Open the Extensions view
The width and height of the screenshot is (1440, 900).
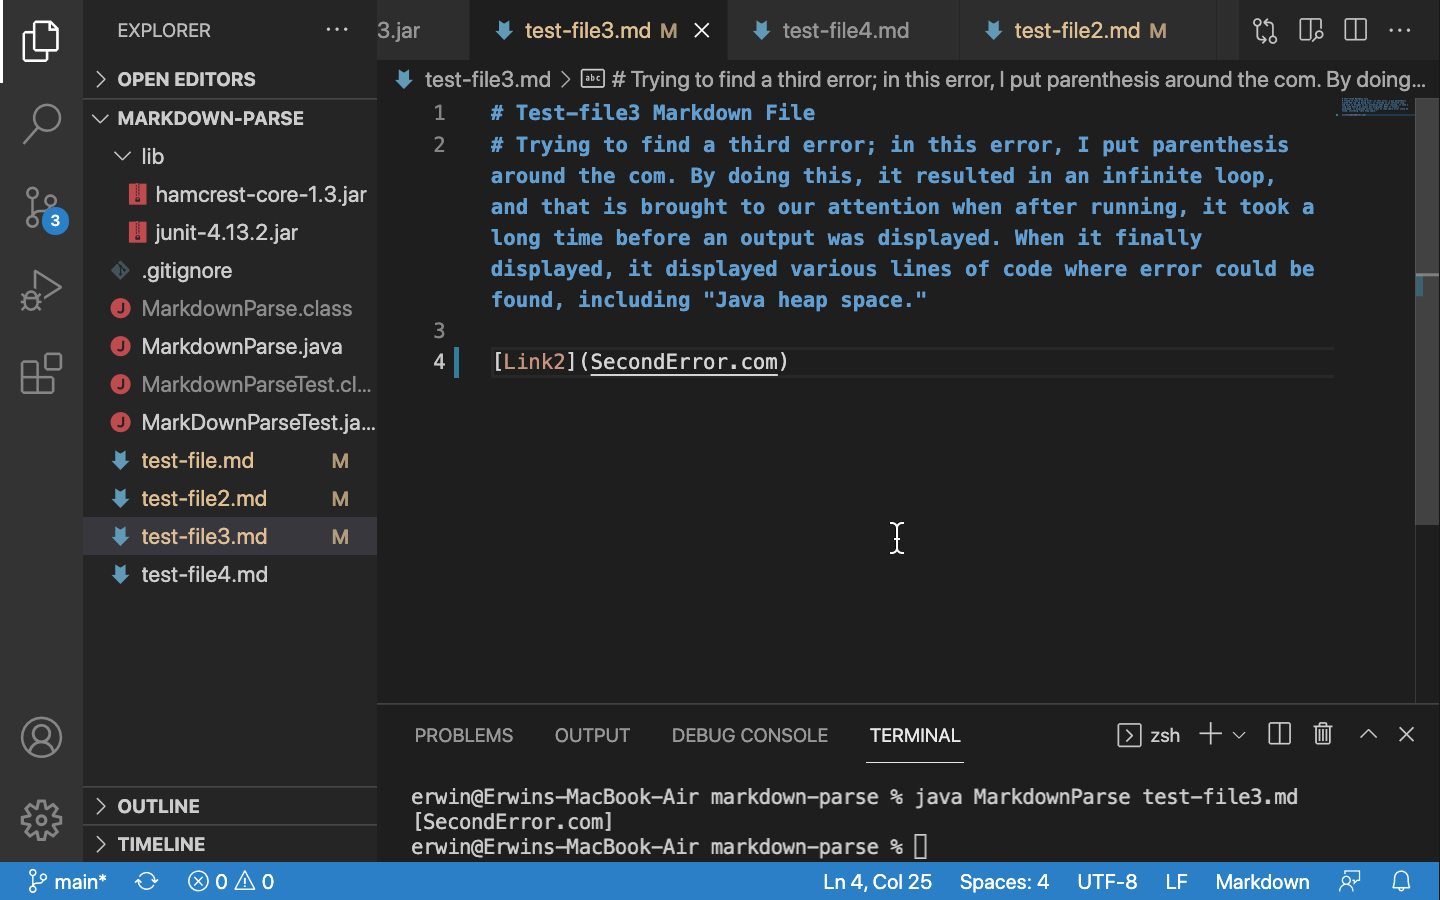pyautogui.click(x=41, y=374)
